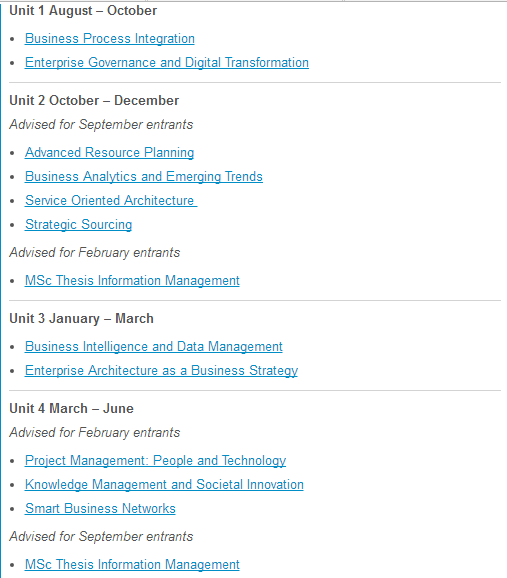
Task: Go to the Strategic Sourcing course
Action: [x=79, y=224]
